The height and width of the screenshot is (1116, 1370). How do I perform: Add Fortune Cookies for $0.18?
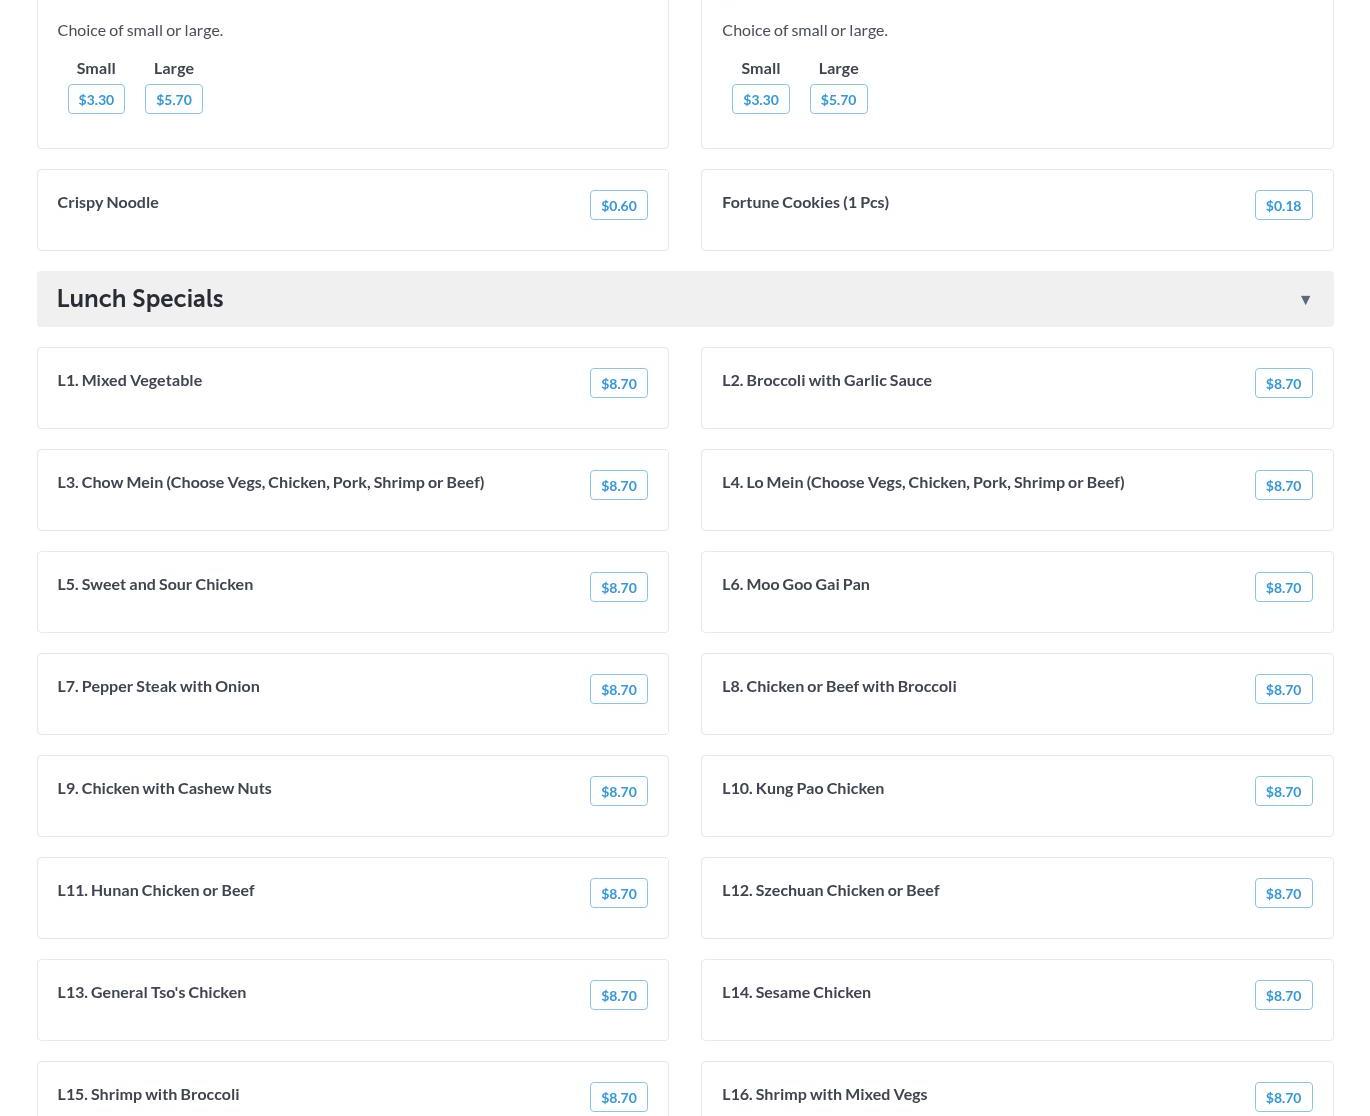[1283, 205]
